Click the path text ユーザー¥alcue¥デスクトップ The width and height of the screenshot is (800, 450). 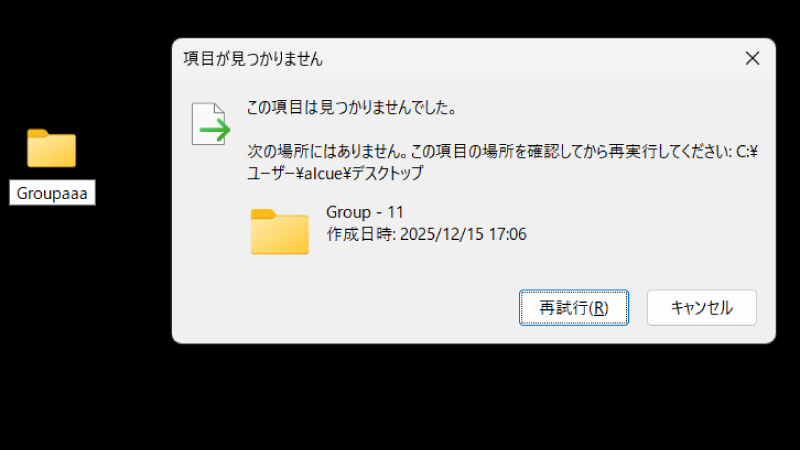point(335,173)
